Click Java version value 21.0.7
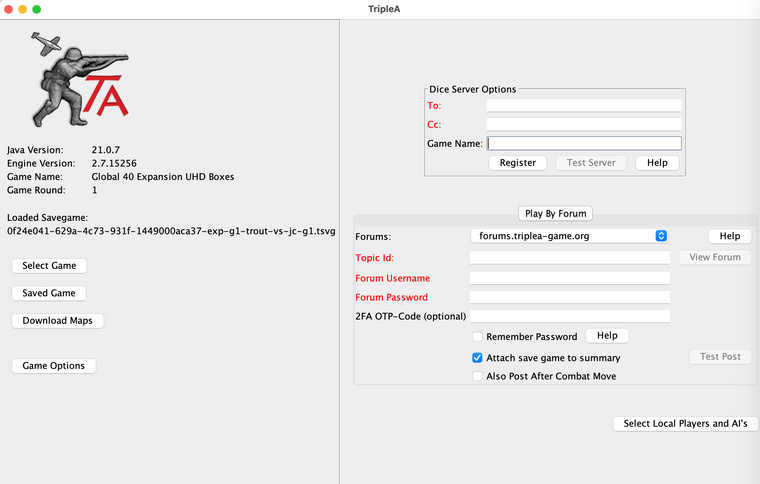 (x=106, y=150)
